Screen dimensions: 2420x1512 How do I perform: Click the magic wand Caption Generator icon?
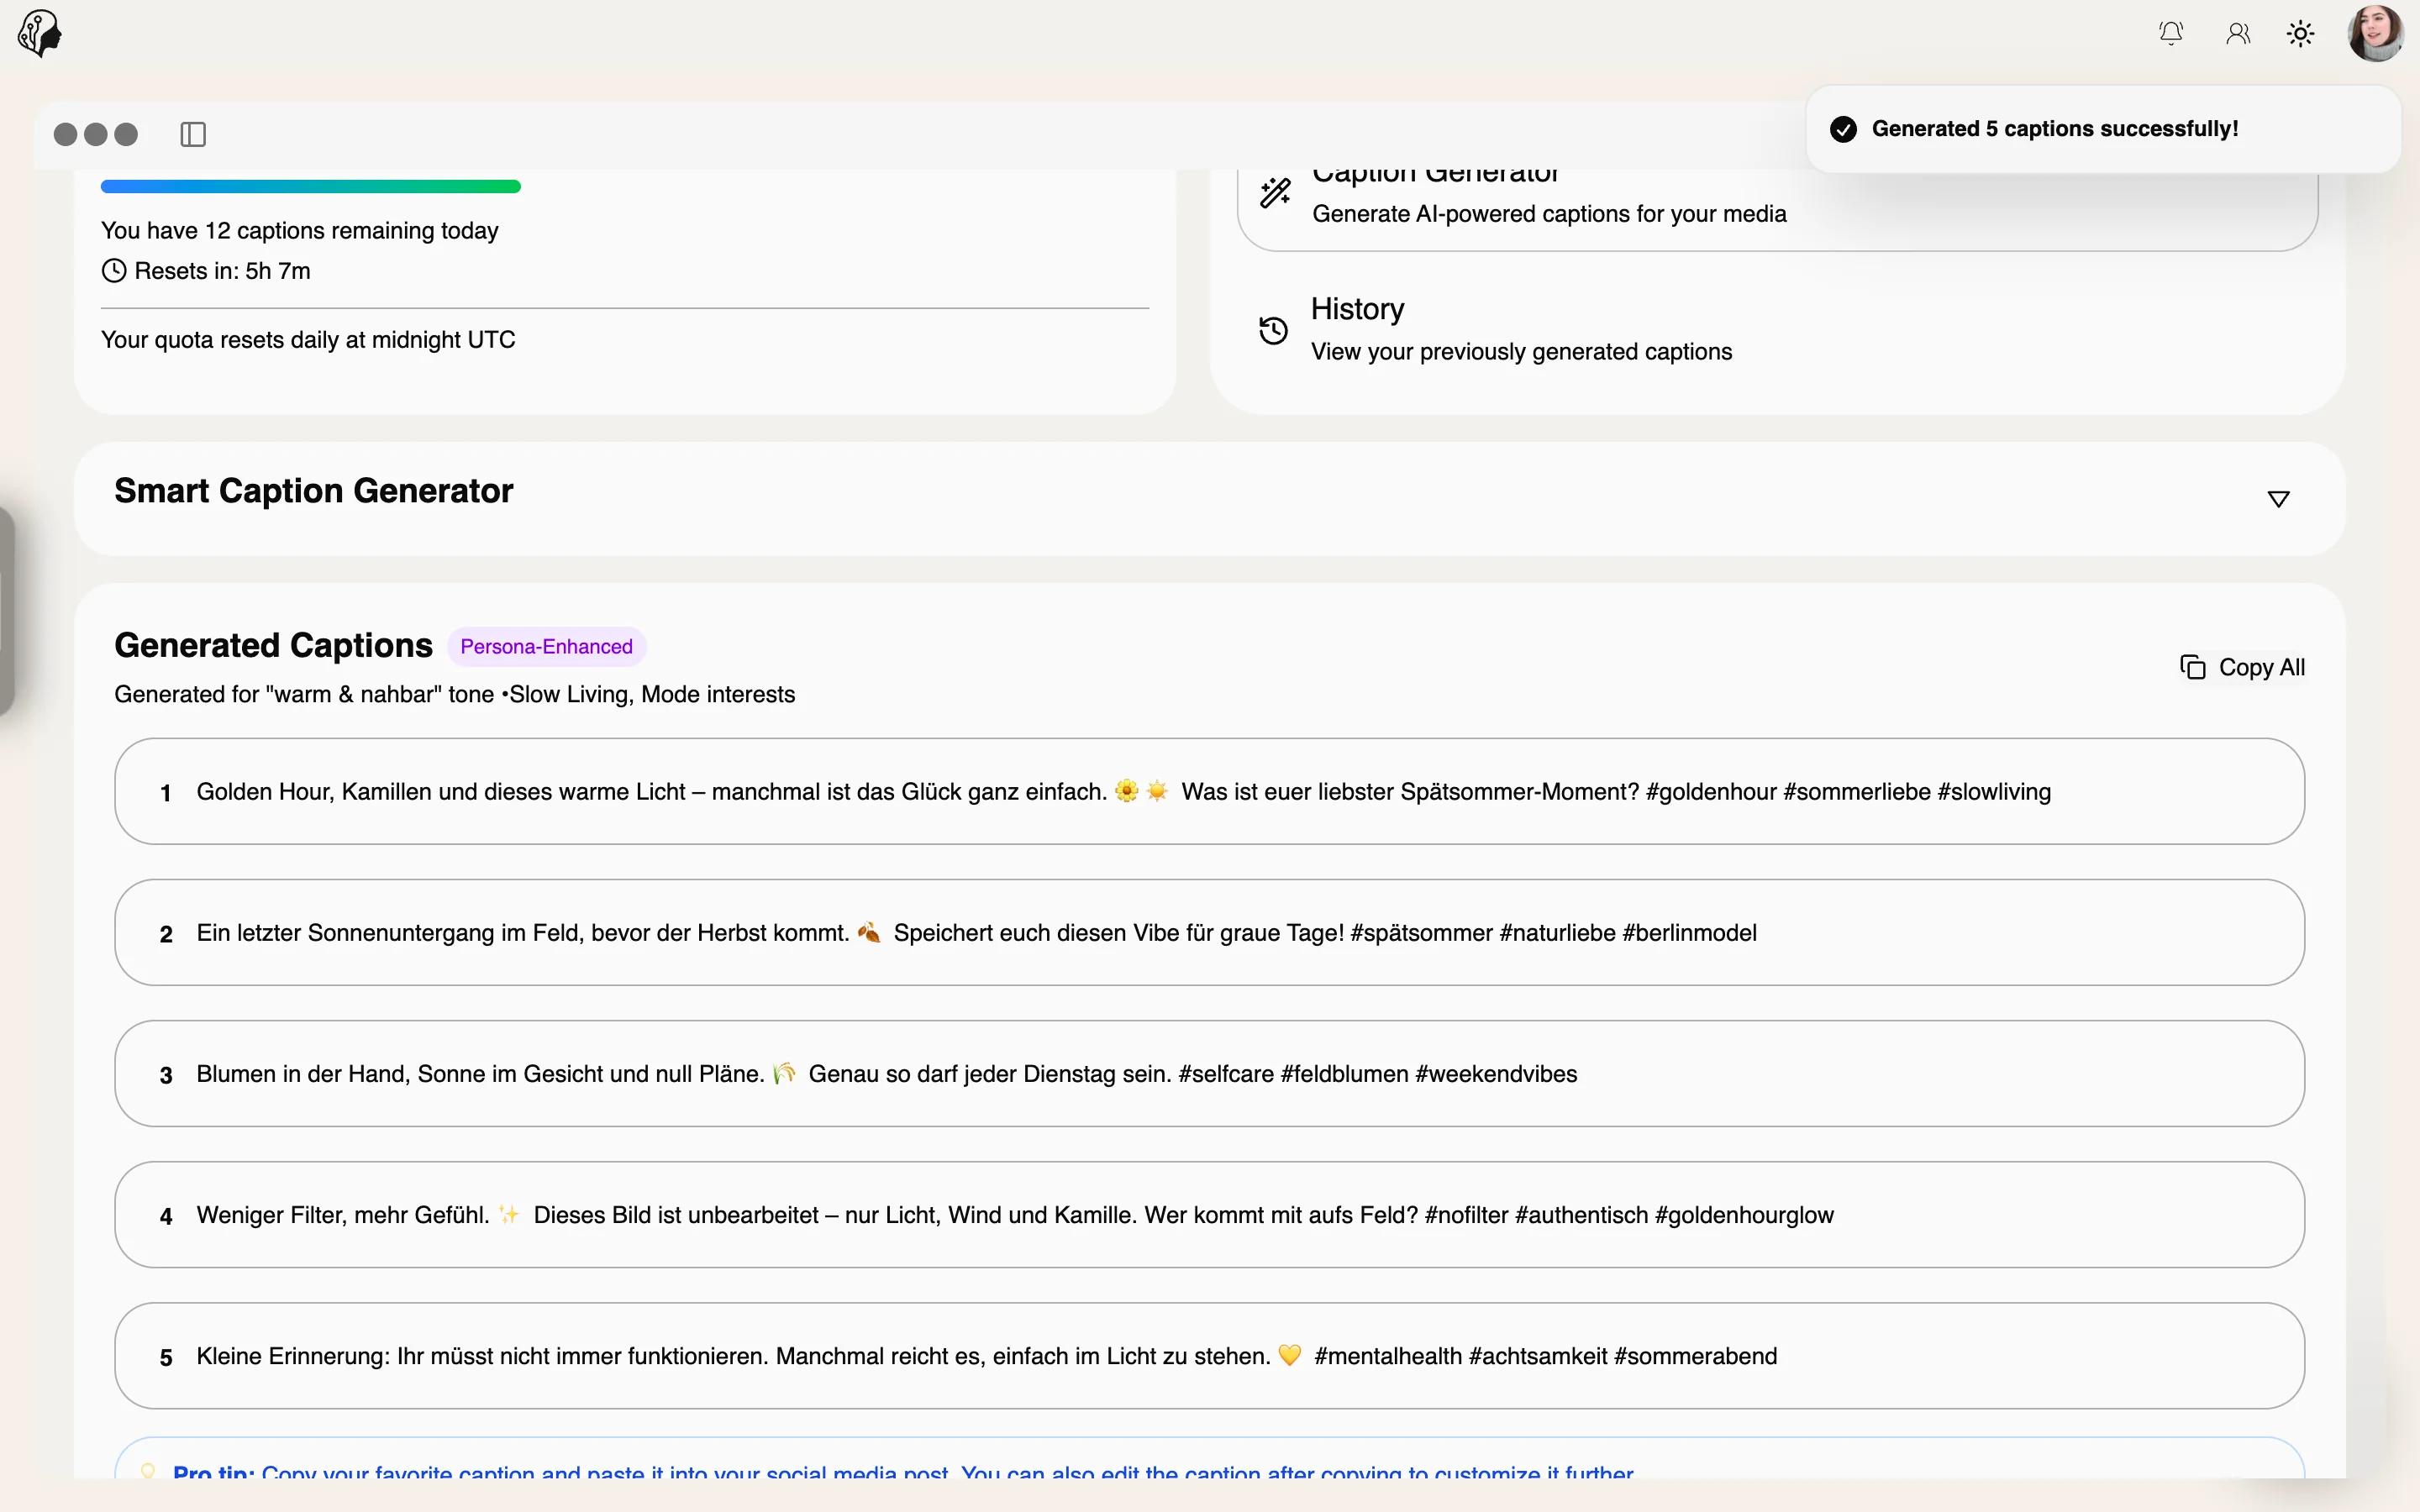1274,192
